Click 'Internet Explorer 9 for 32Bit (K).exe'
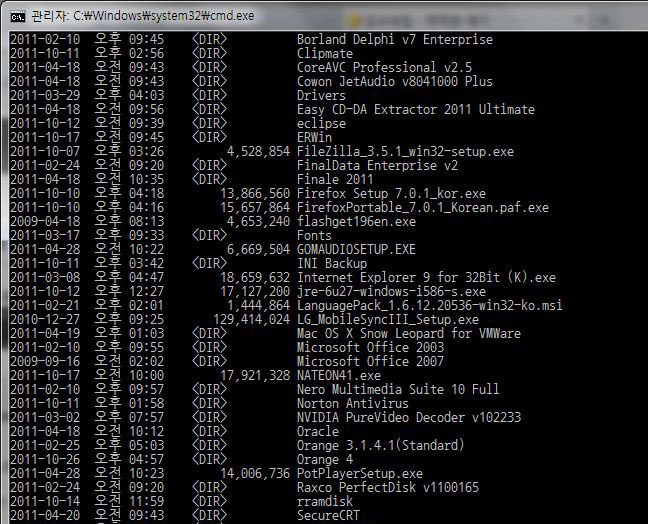648x524 pixels. point(426,278)
